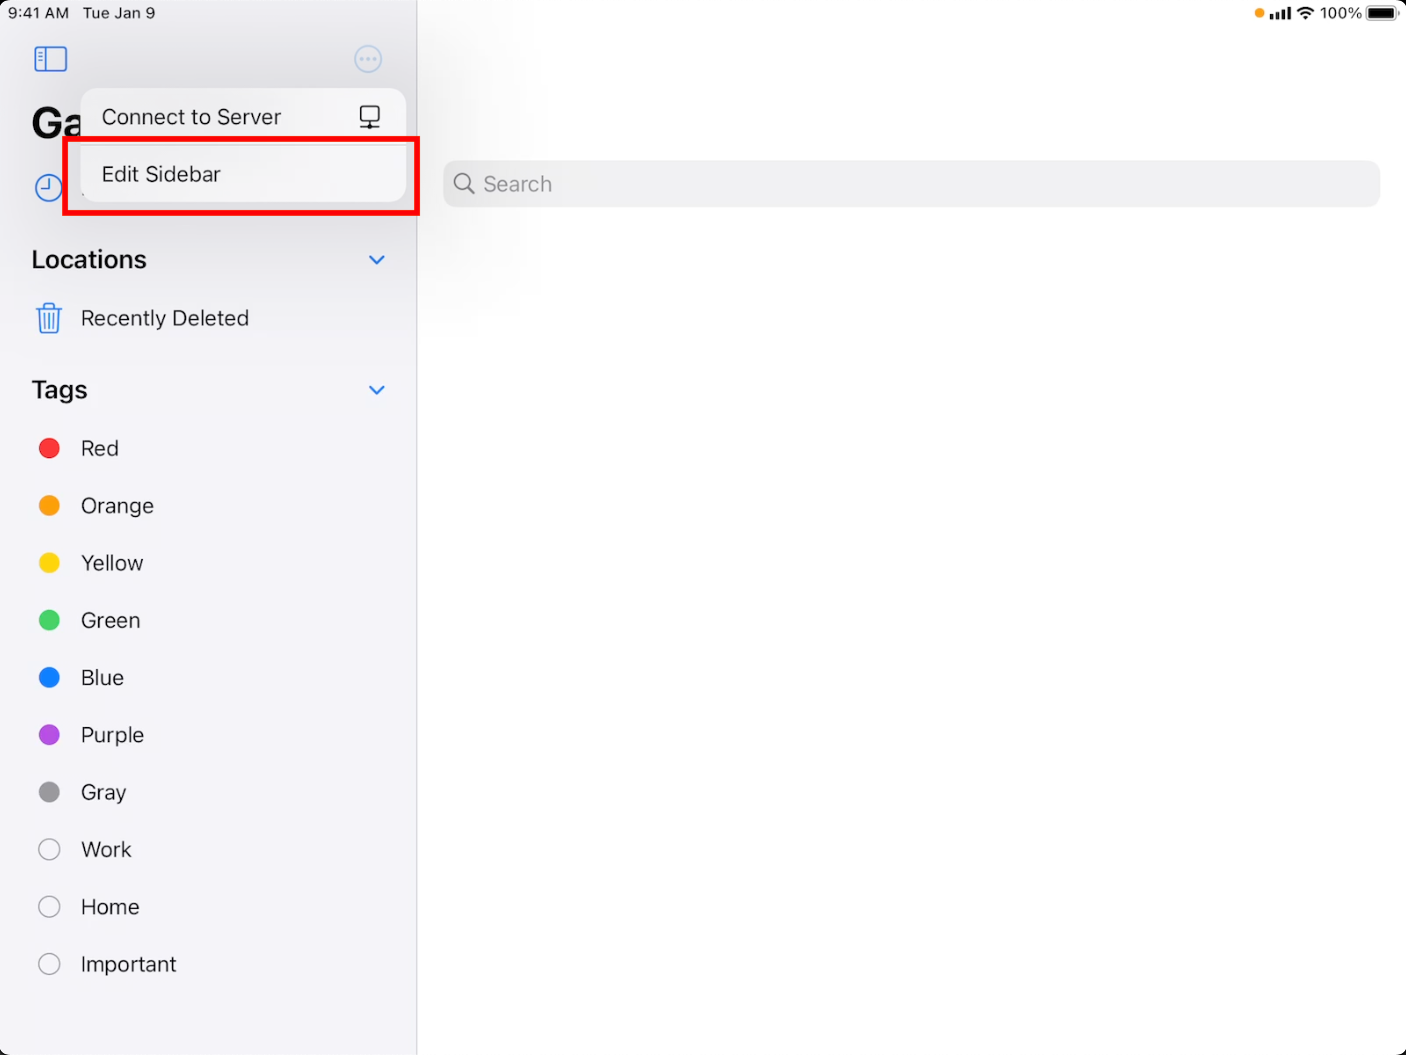Click the Recently Deleted trash icon
This screenshot has width=1406, height=1055.
tap(49, 318)
